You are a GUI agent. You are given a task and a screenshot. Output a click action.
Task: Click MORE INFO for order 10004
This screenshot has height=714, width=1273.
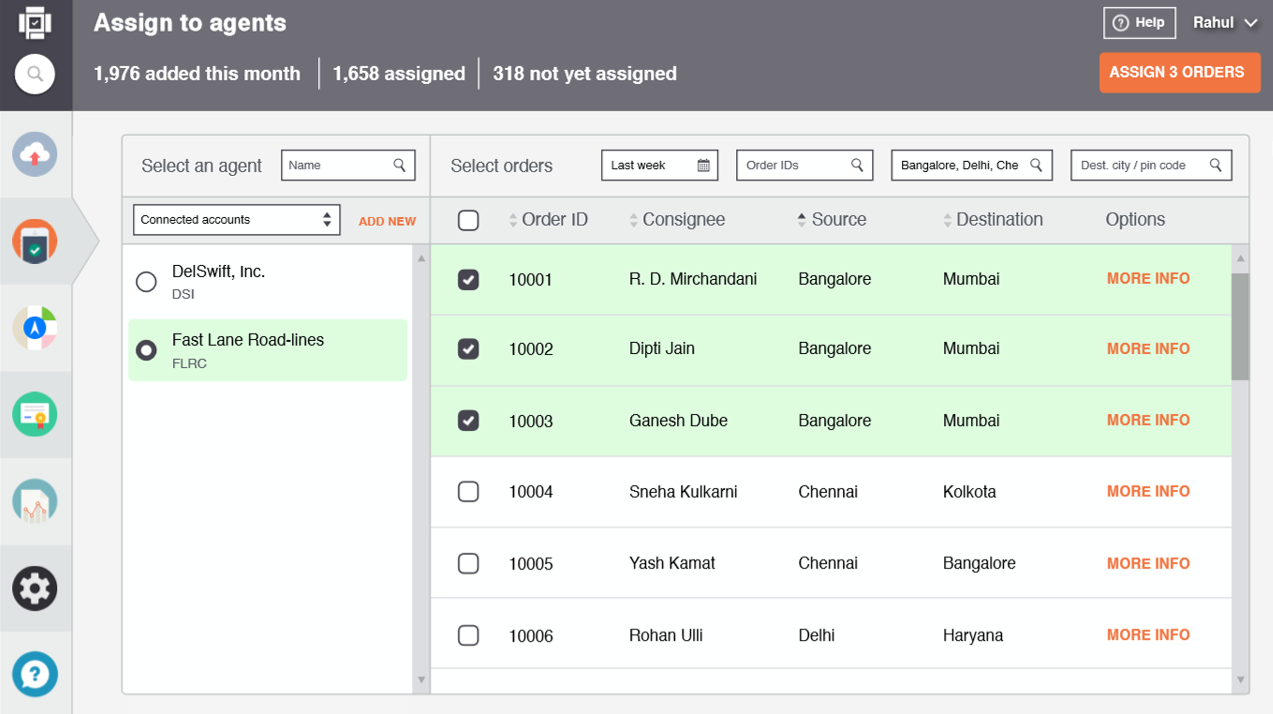pyautogui.click(x=1148, y=492)
